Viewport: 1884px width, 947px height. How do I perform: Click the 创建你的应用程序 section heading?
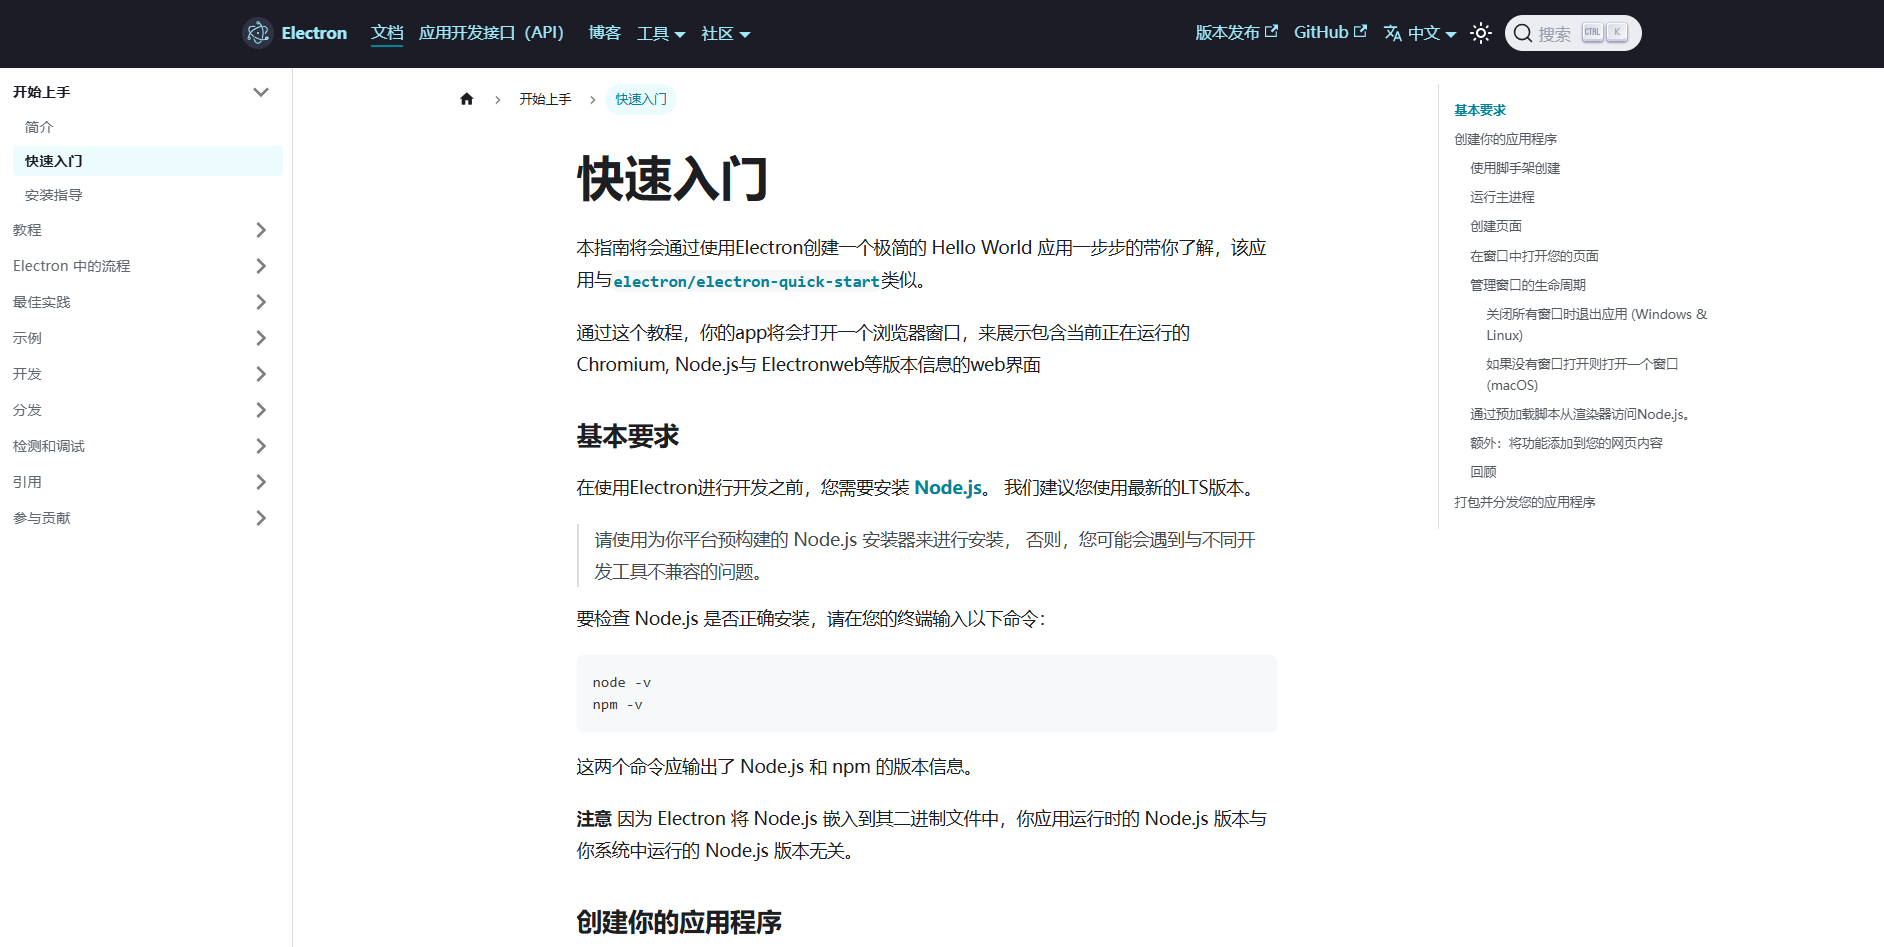point(679,922)
